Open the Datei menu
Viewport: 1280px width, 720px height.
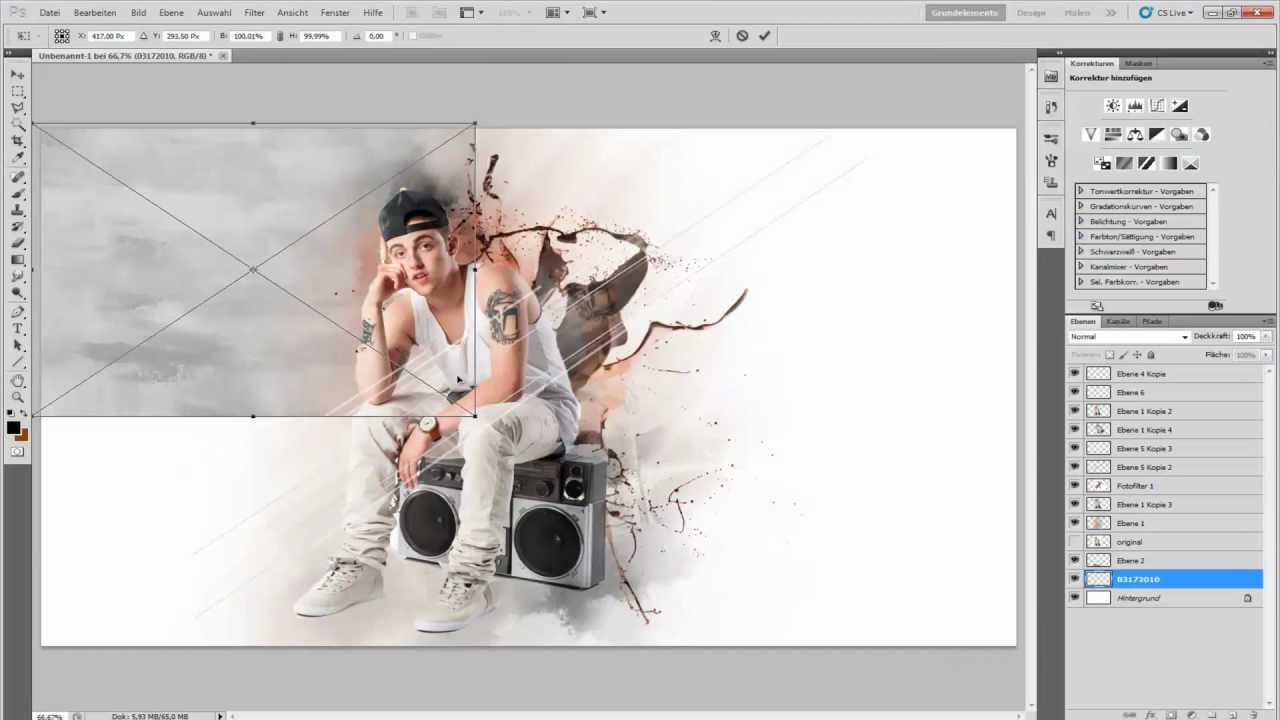click(49, 13)
